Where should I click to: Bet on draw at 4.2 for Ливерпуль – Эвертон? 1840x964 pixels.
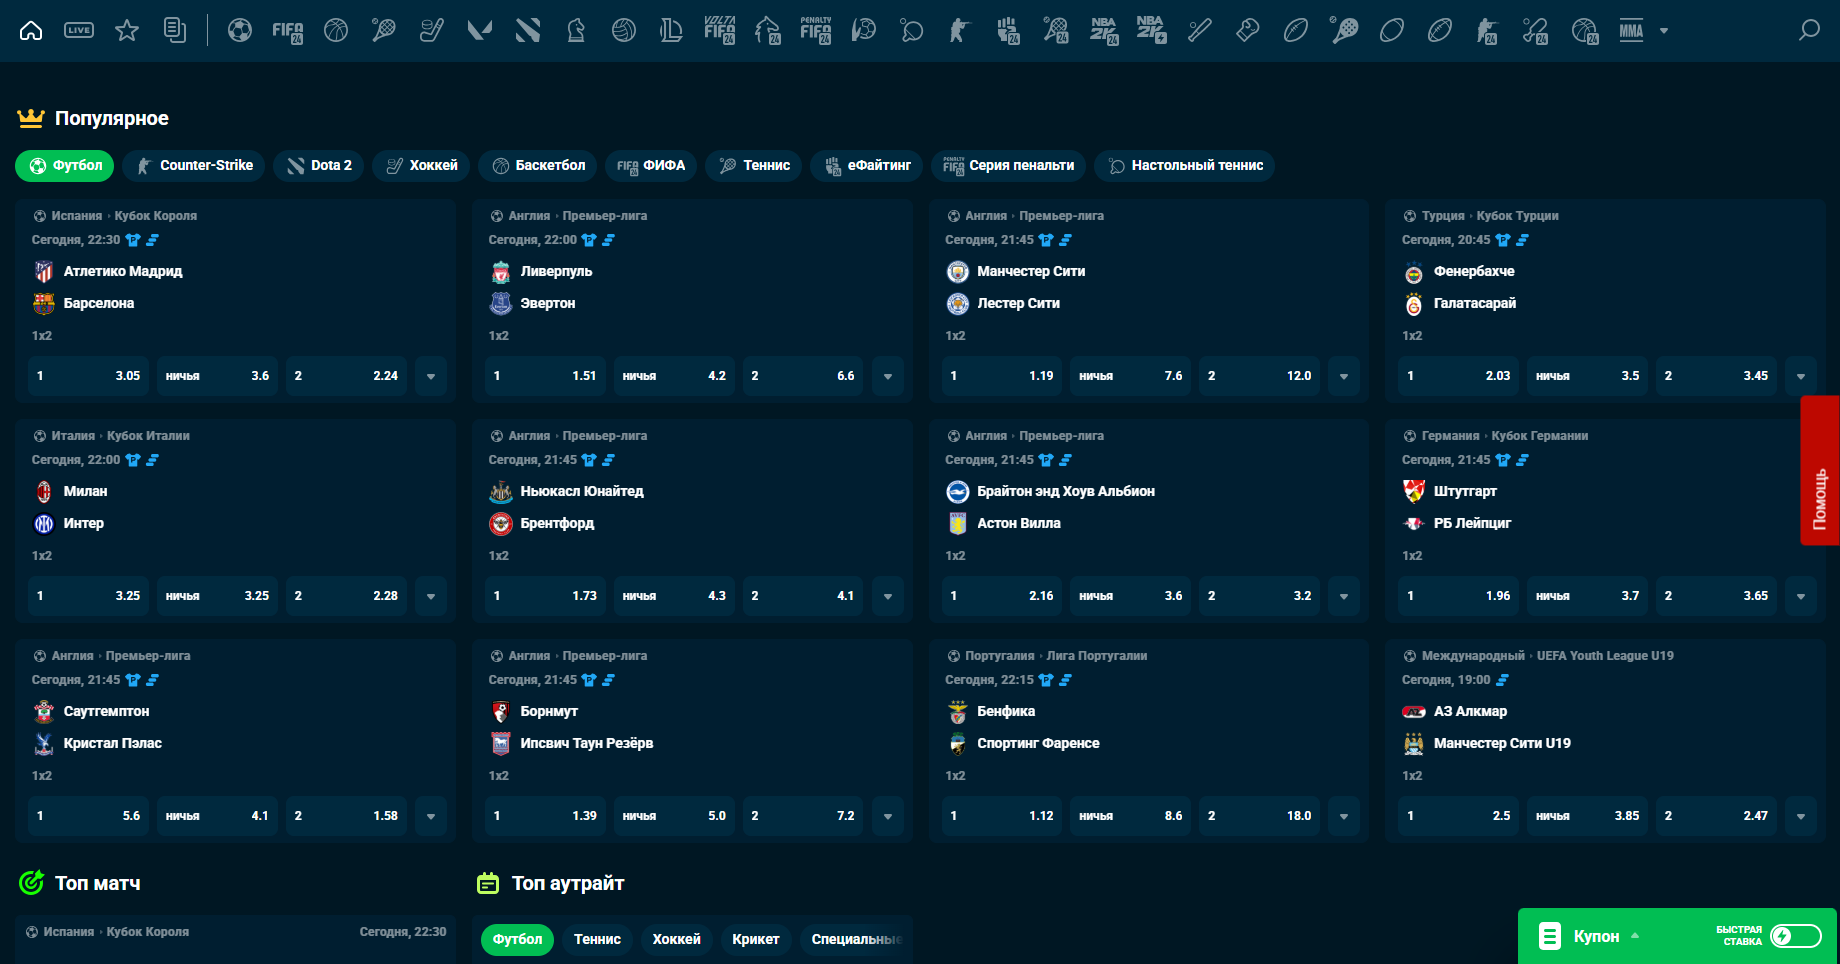(x=674, y=376)
